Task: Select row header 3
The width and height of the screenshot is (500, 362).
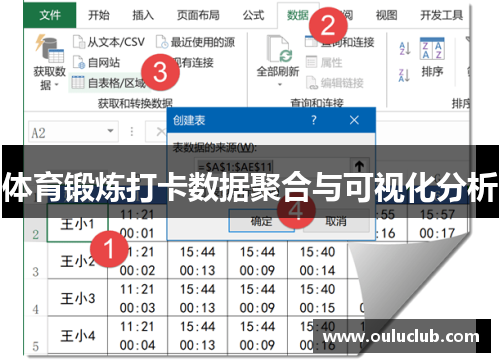Action: pyautogui.click(x=36, y=260)
